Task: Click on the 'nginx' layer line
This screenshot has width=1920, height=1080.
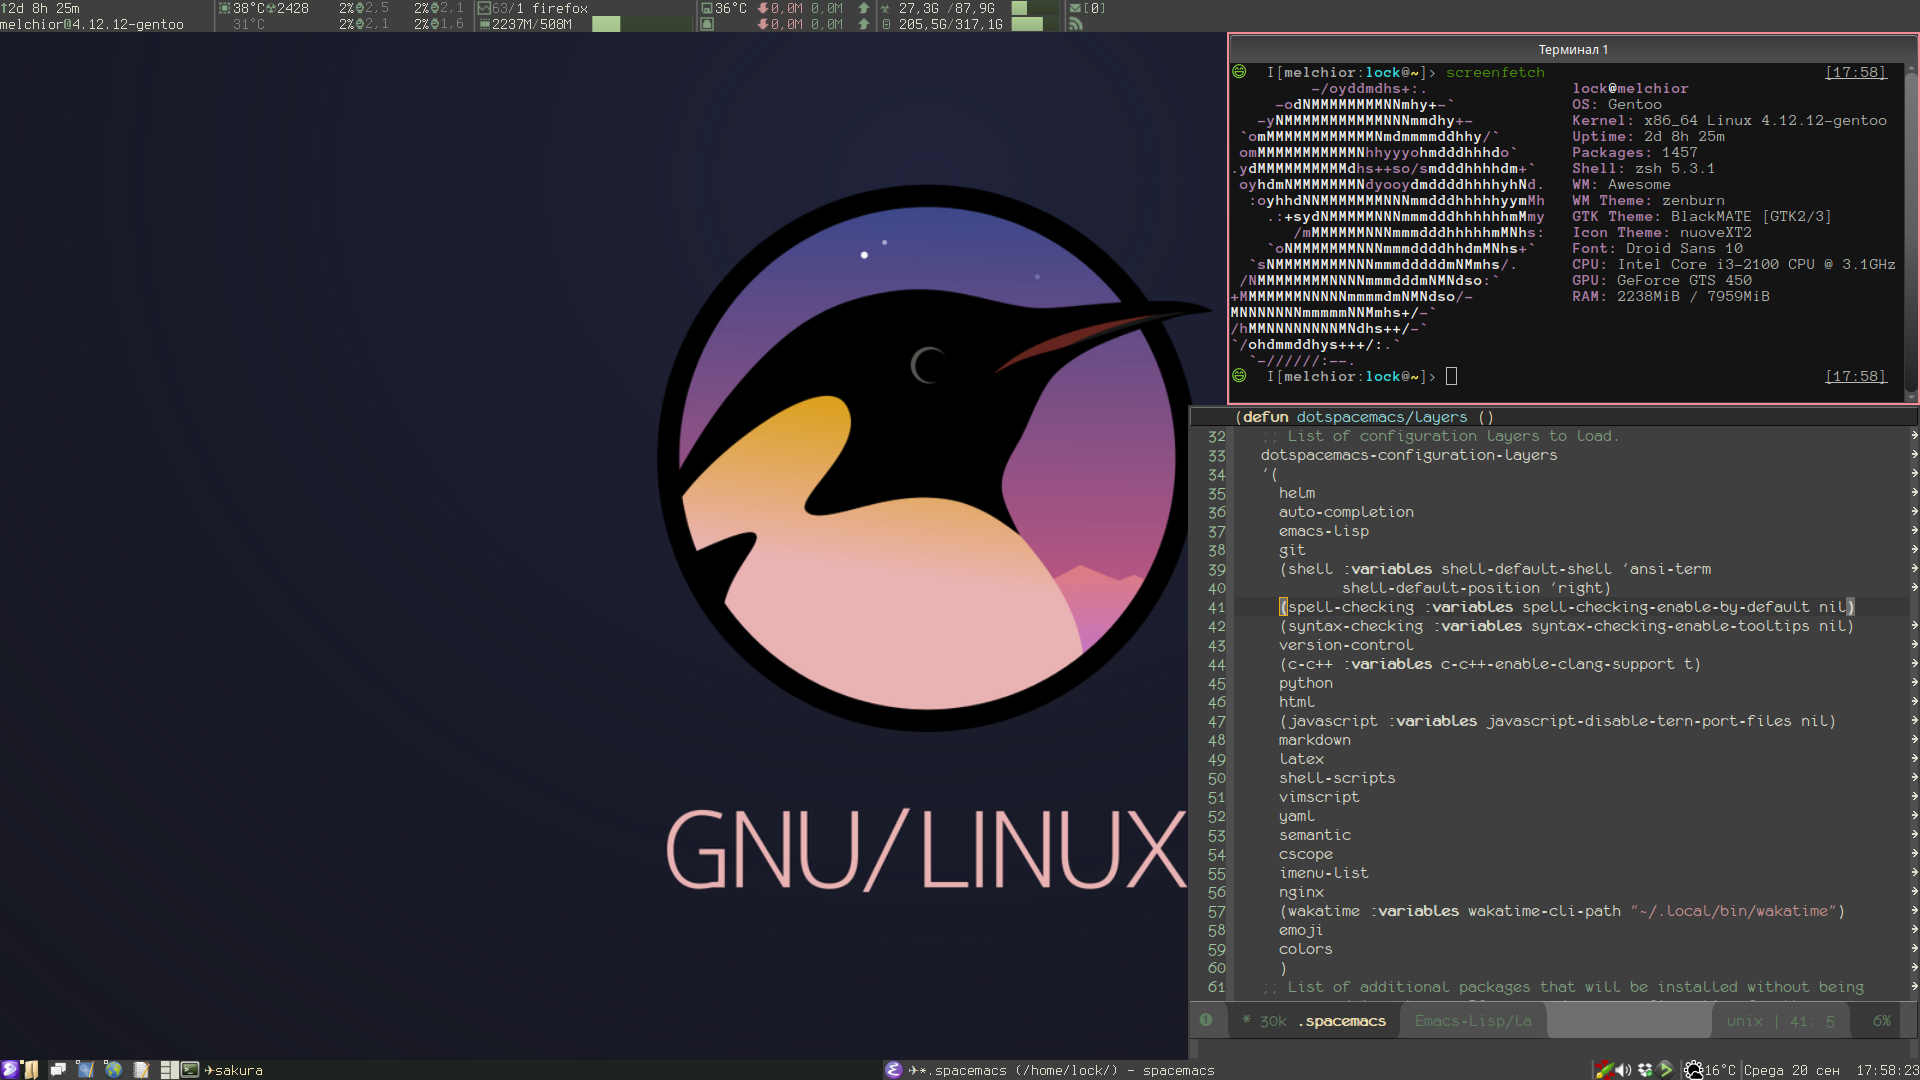Action: pos(1301,892)
